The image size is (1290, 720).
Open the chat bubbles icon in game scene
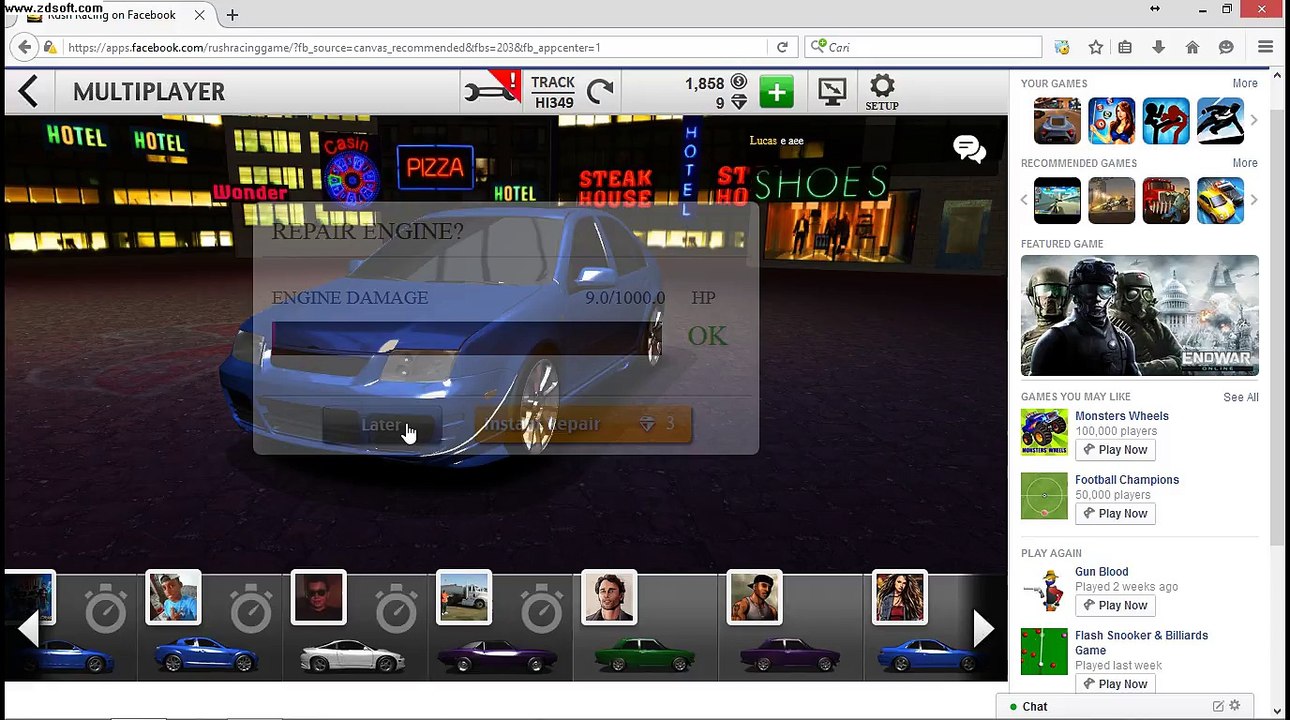click(x=969, y=149)
